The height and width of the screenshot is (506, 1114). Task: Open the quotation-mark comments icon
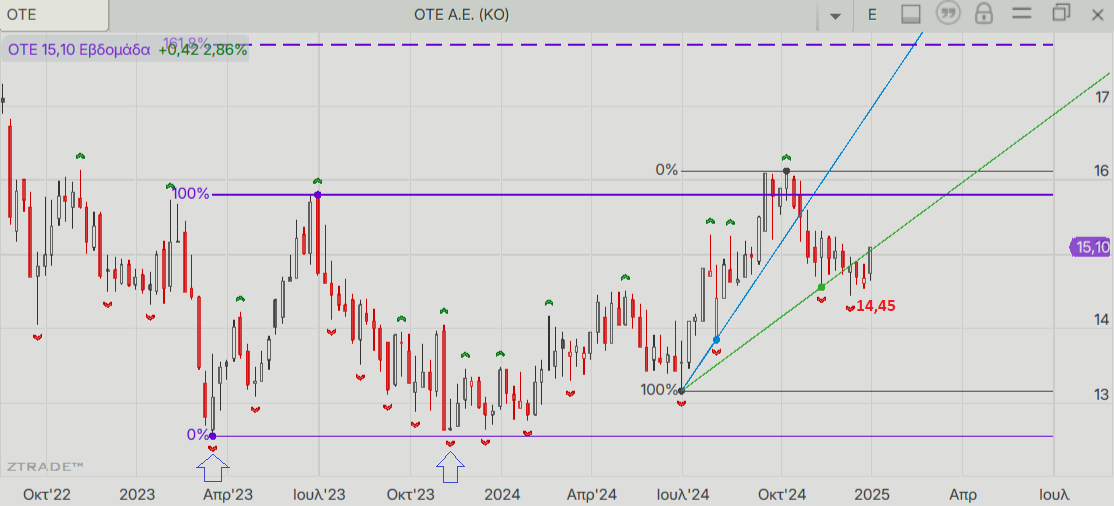click(946, 13)
